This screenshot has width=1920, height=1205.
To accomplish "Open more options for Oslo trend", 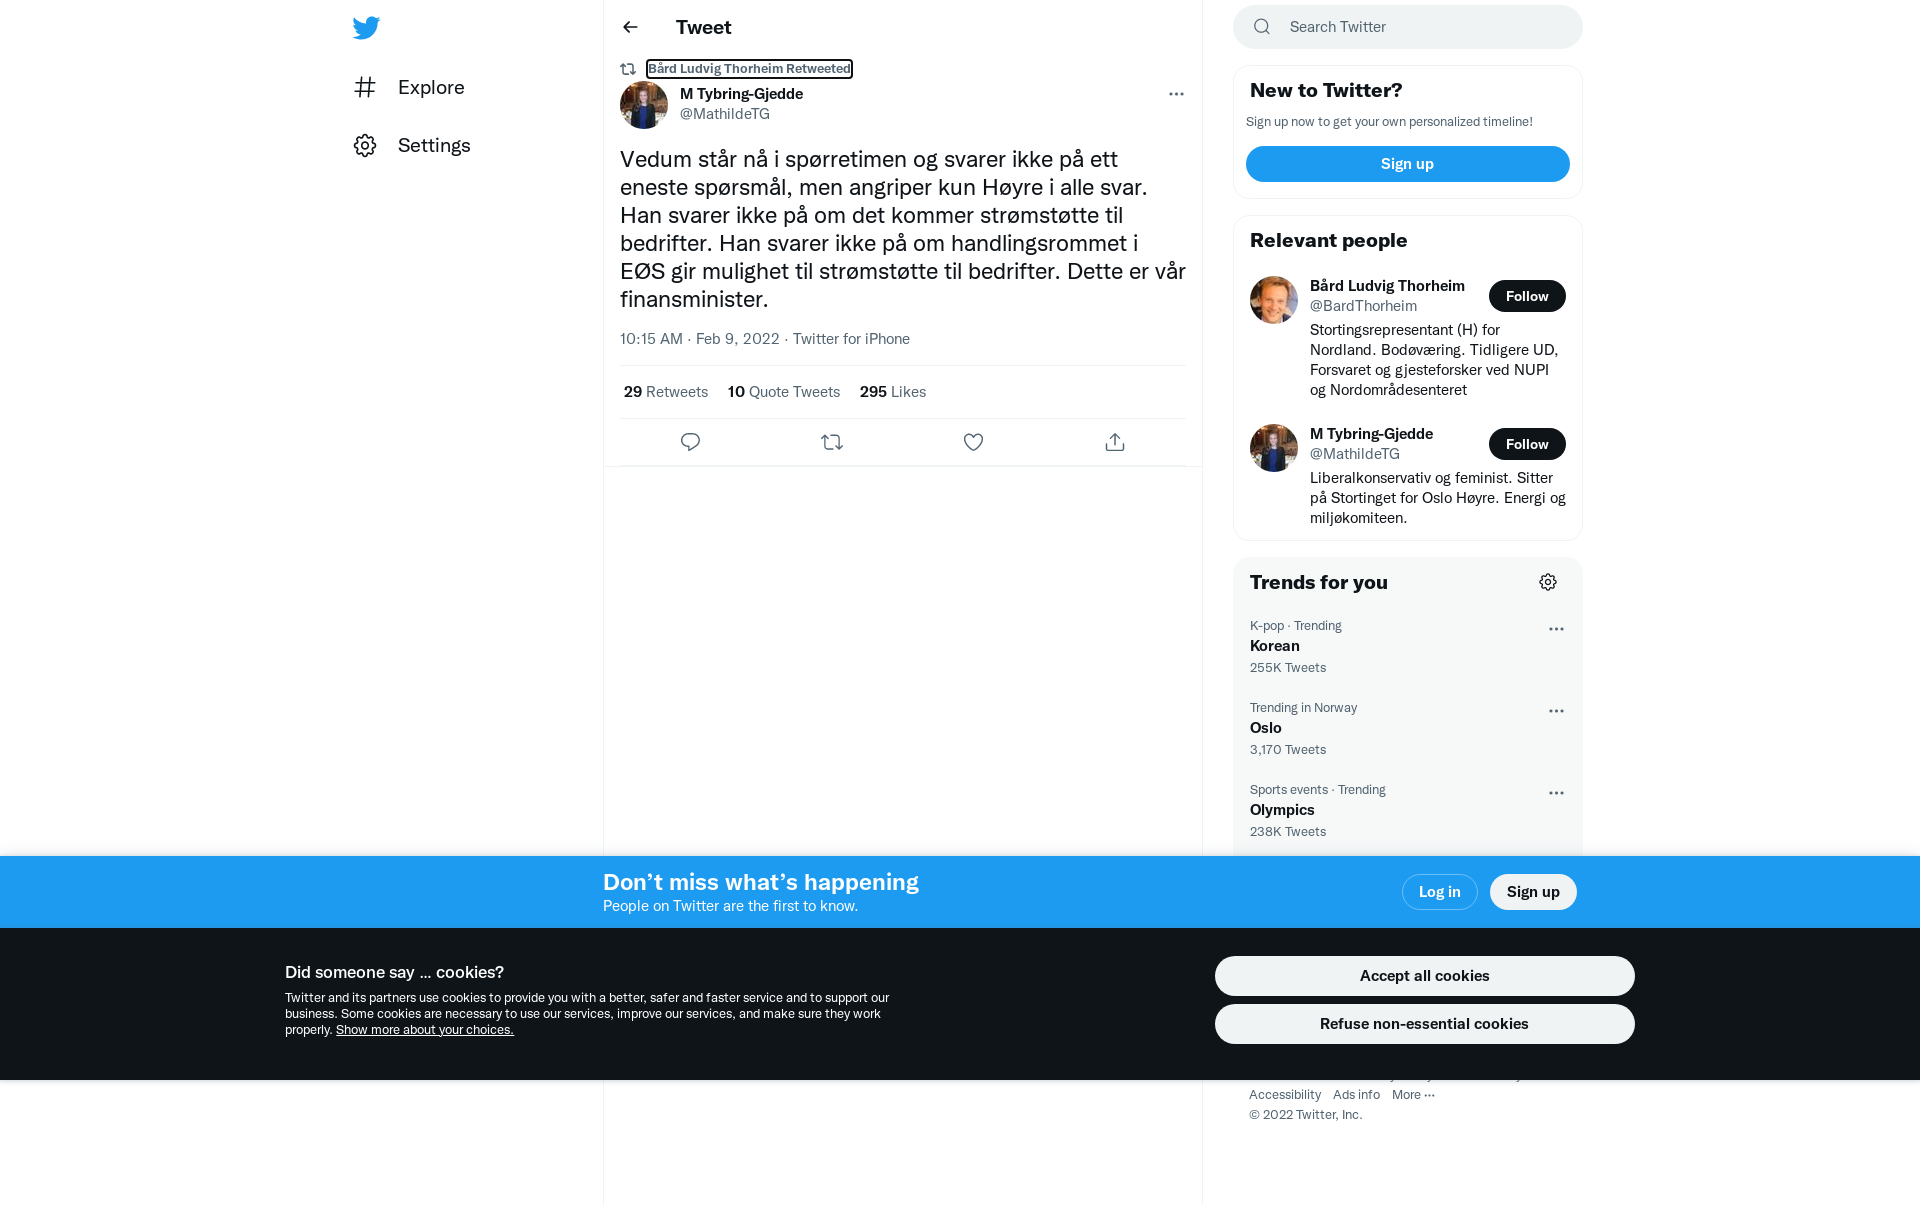I will [x=1556, y=711].
